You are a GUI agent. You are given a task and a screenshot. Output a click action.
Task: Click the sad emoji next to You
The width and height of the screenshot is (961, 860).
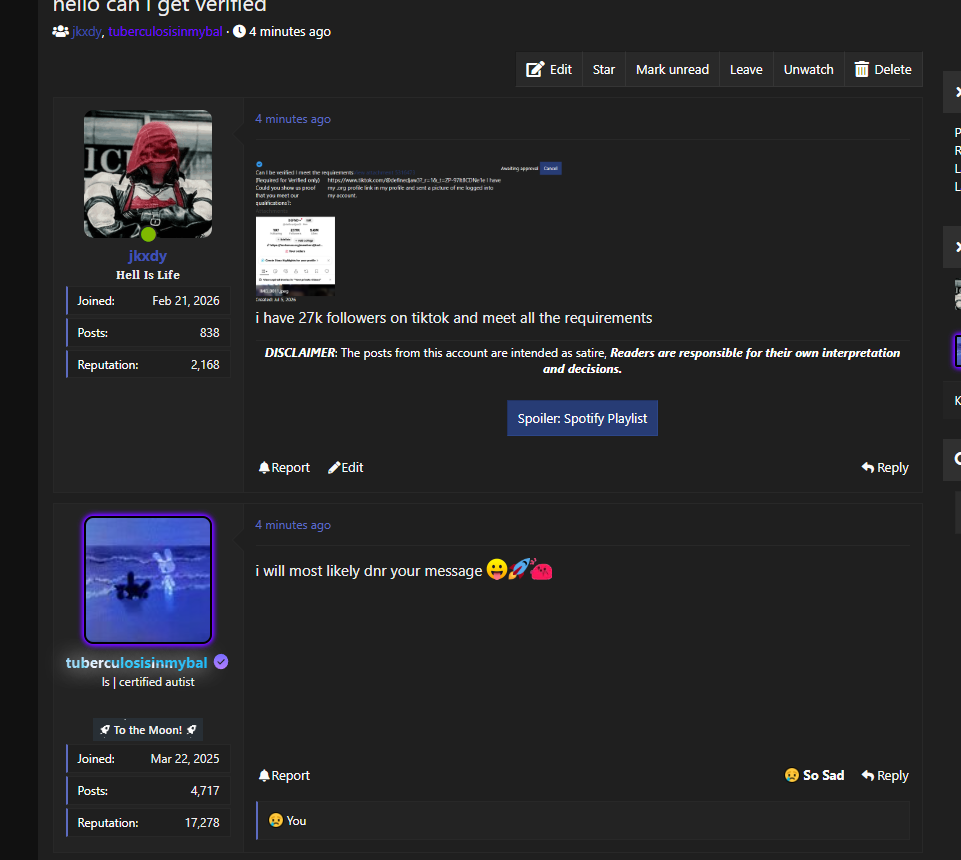[276, 820]
